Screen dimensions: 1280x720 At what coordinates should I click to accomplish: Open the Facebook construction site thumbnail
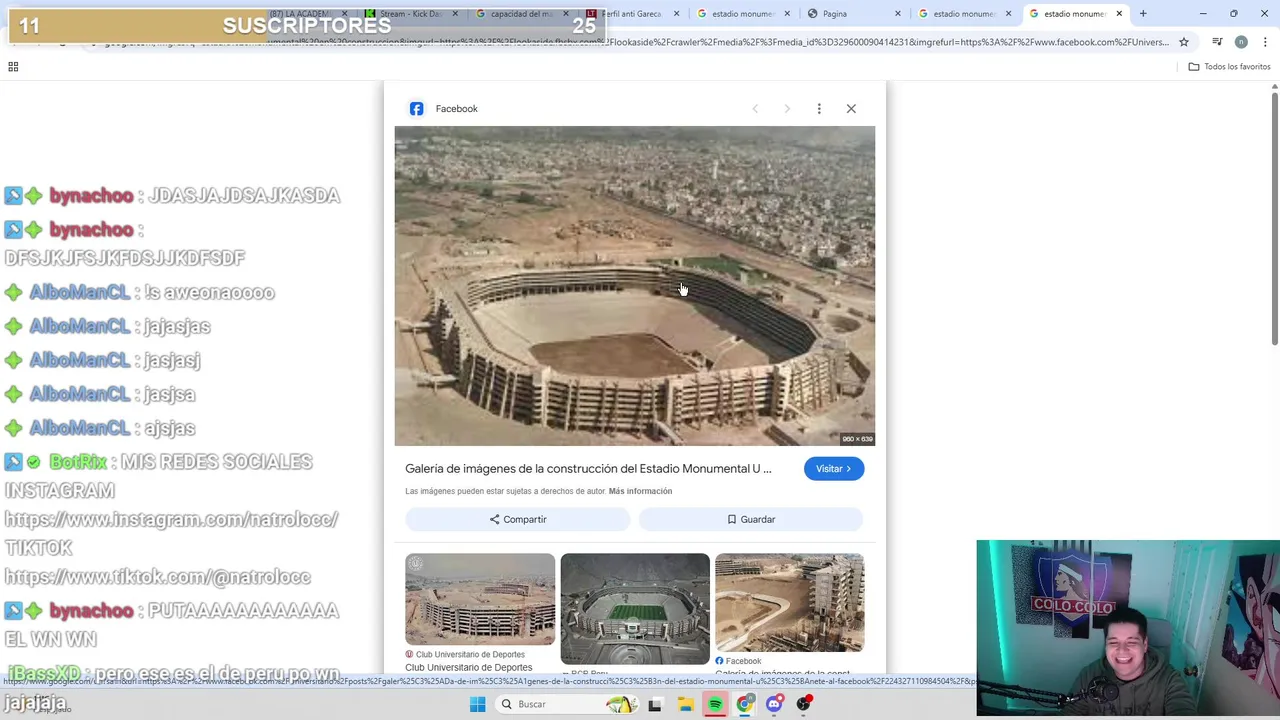(x=789, y=602)
